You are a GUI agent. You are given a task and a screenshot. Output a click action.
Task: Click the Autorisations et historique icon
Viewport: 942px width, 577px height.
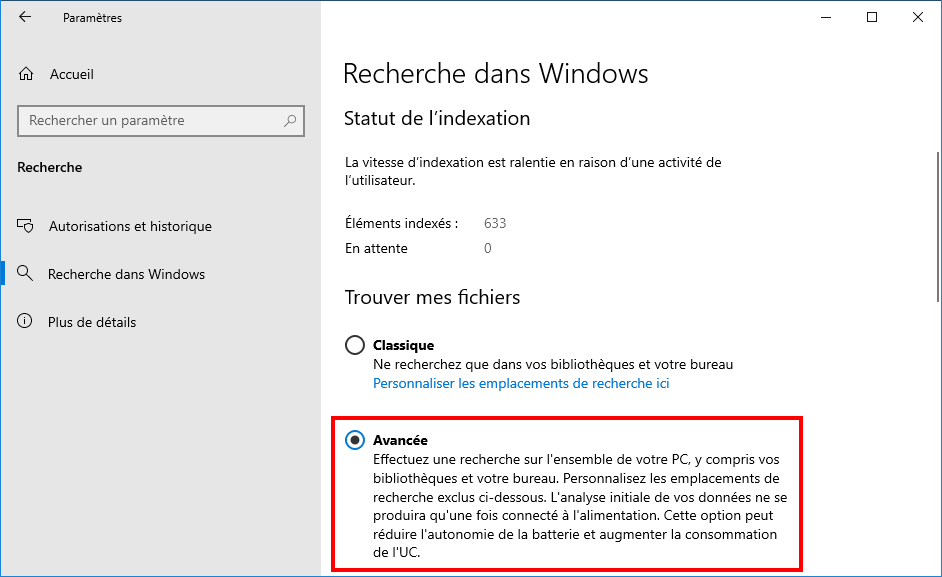[x=25, y=226]
